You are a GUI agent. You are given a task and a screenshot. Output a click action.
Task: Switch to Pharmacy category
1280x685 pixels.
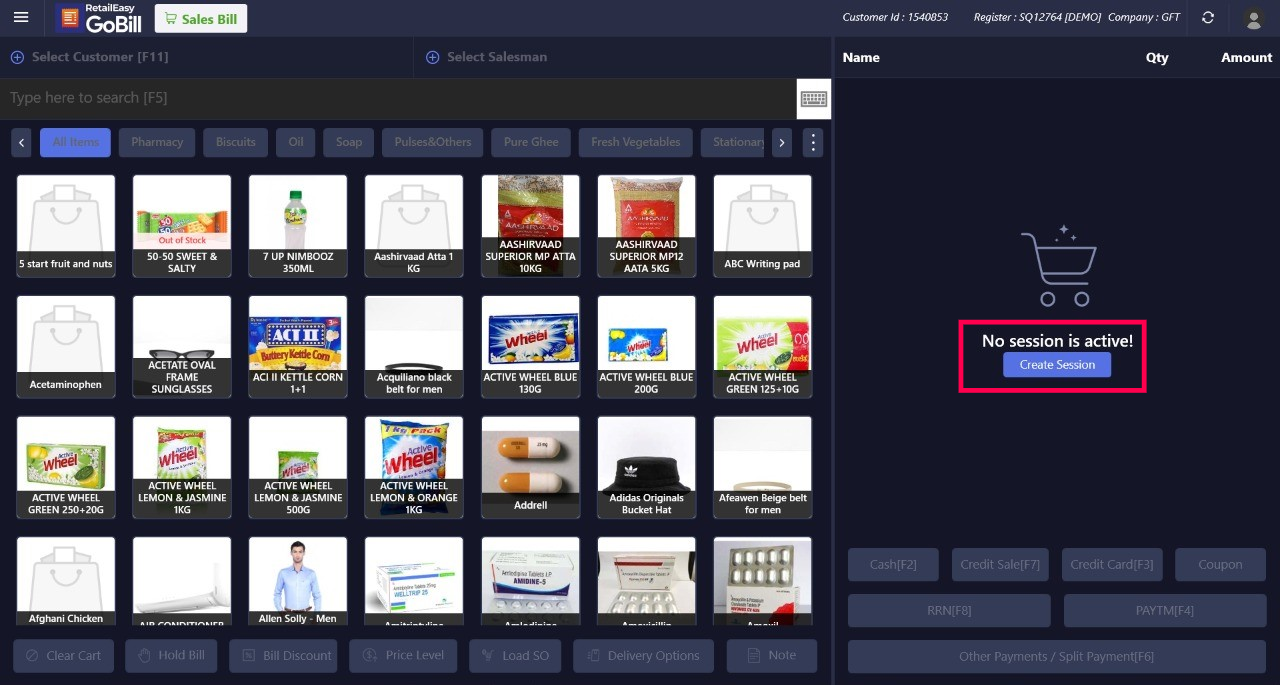pos(157,142)
